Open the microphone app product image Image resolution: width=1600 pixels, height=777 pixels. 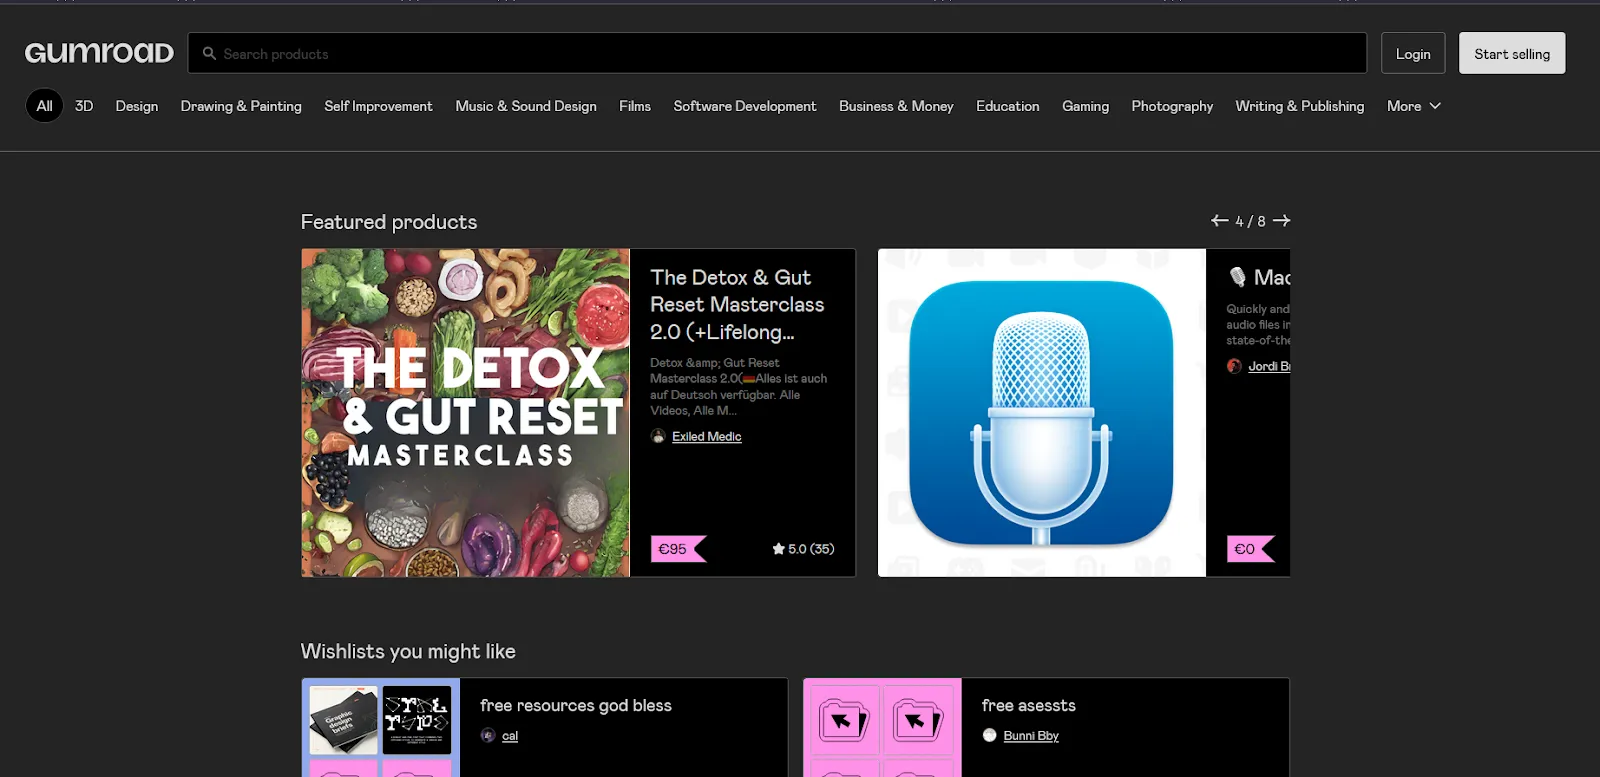1042,413
